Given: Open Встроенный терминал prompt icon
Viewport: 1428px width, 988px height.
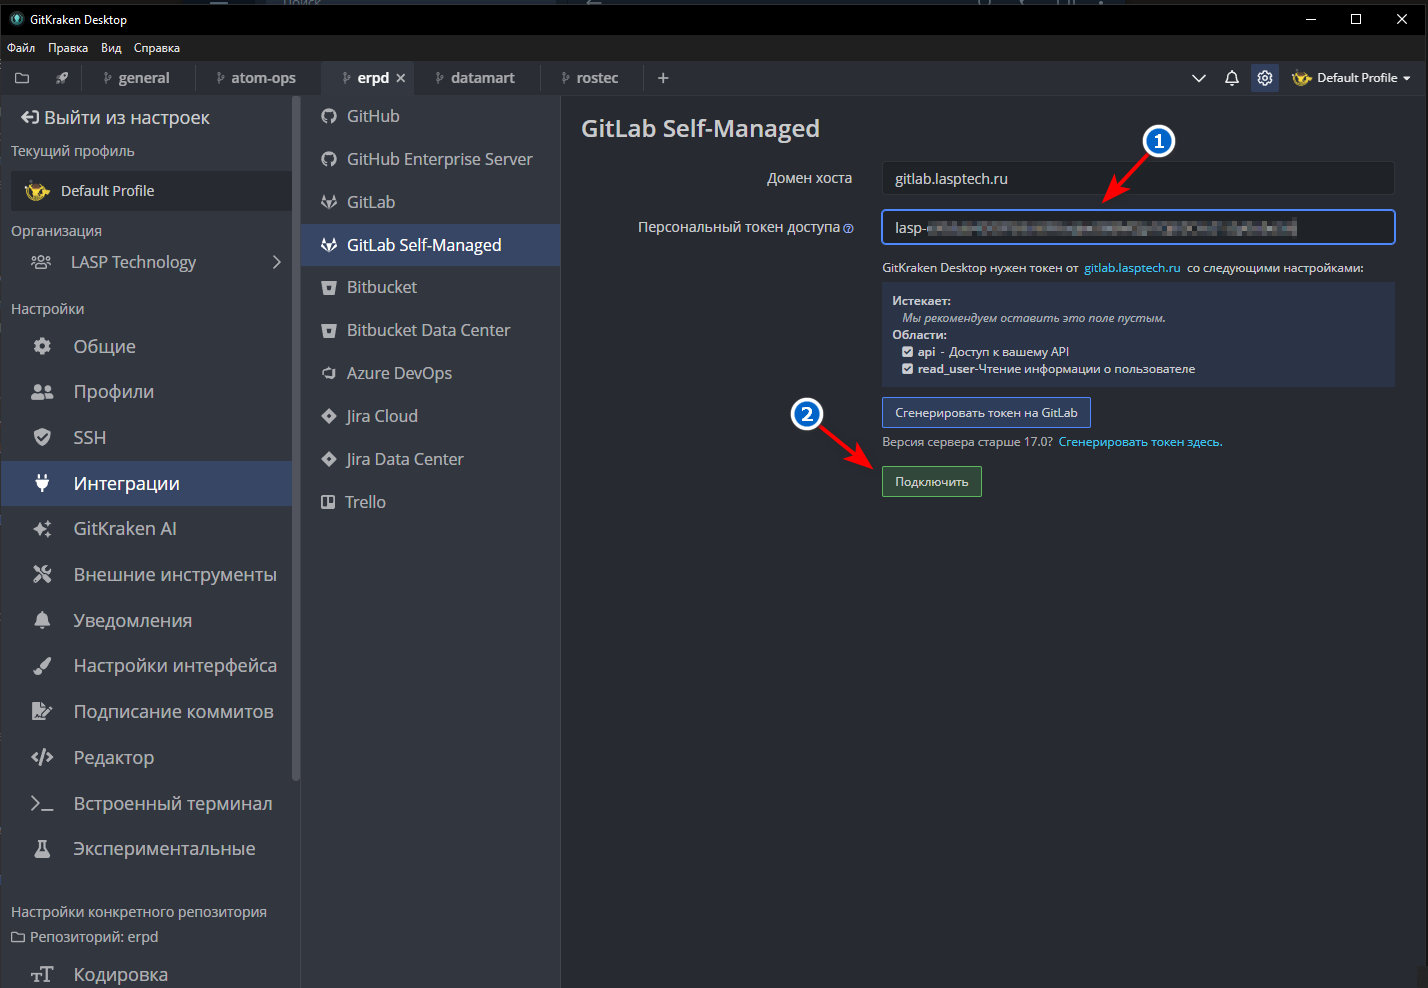Looking at the screenshot, I should coord(42,803).
